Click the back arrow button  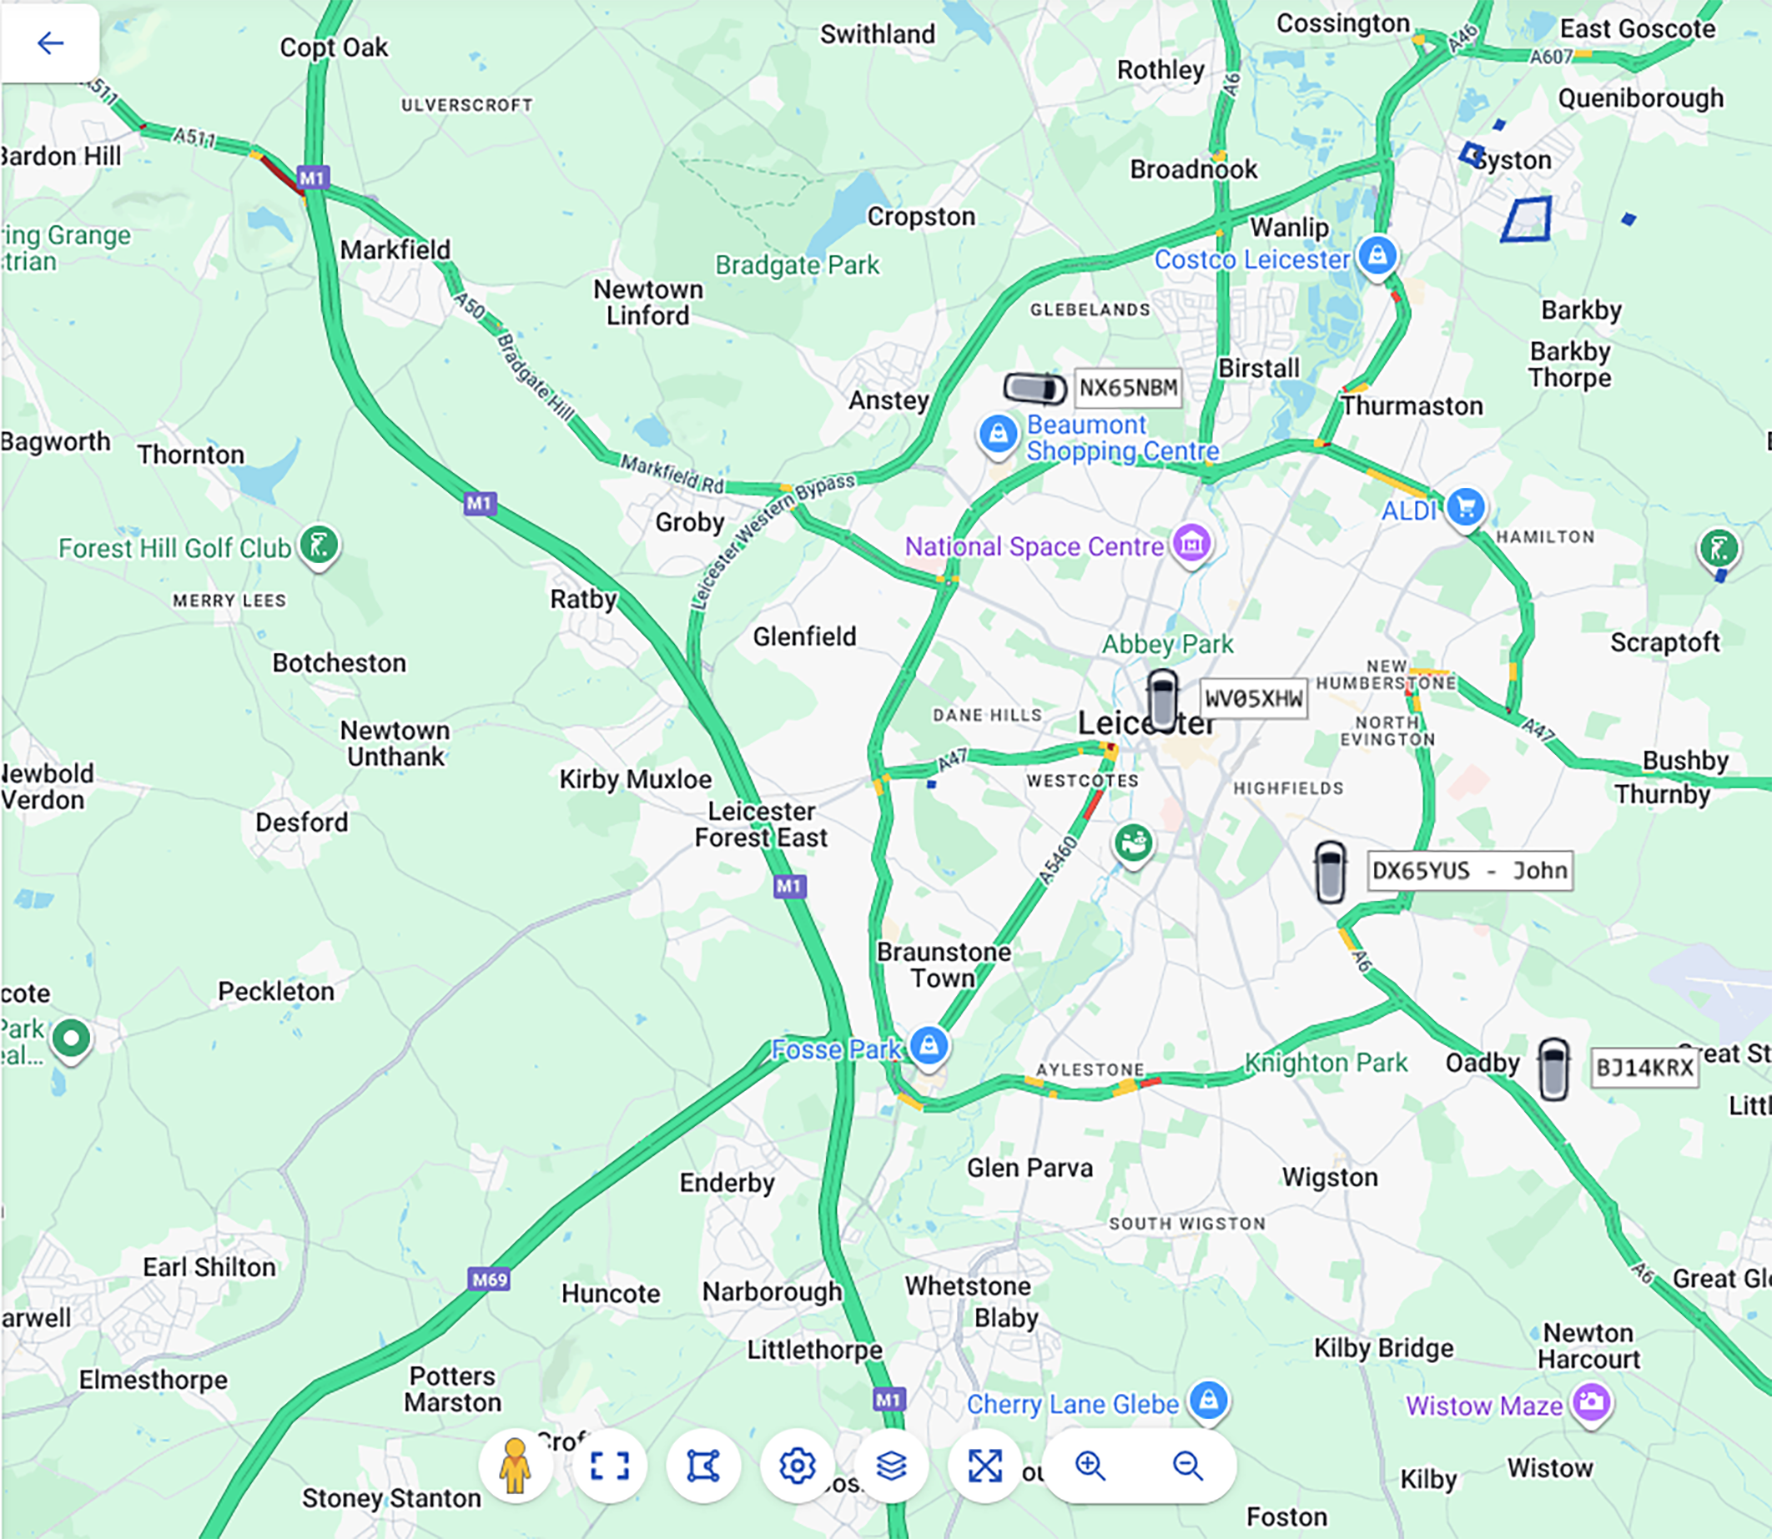click(x=50, y=43)
